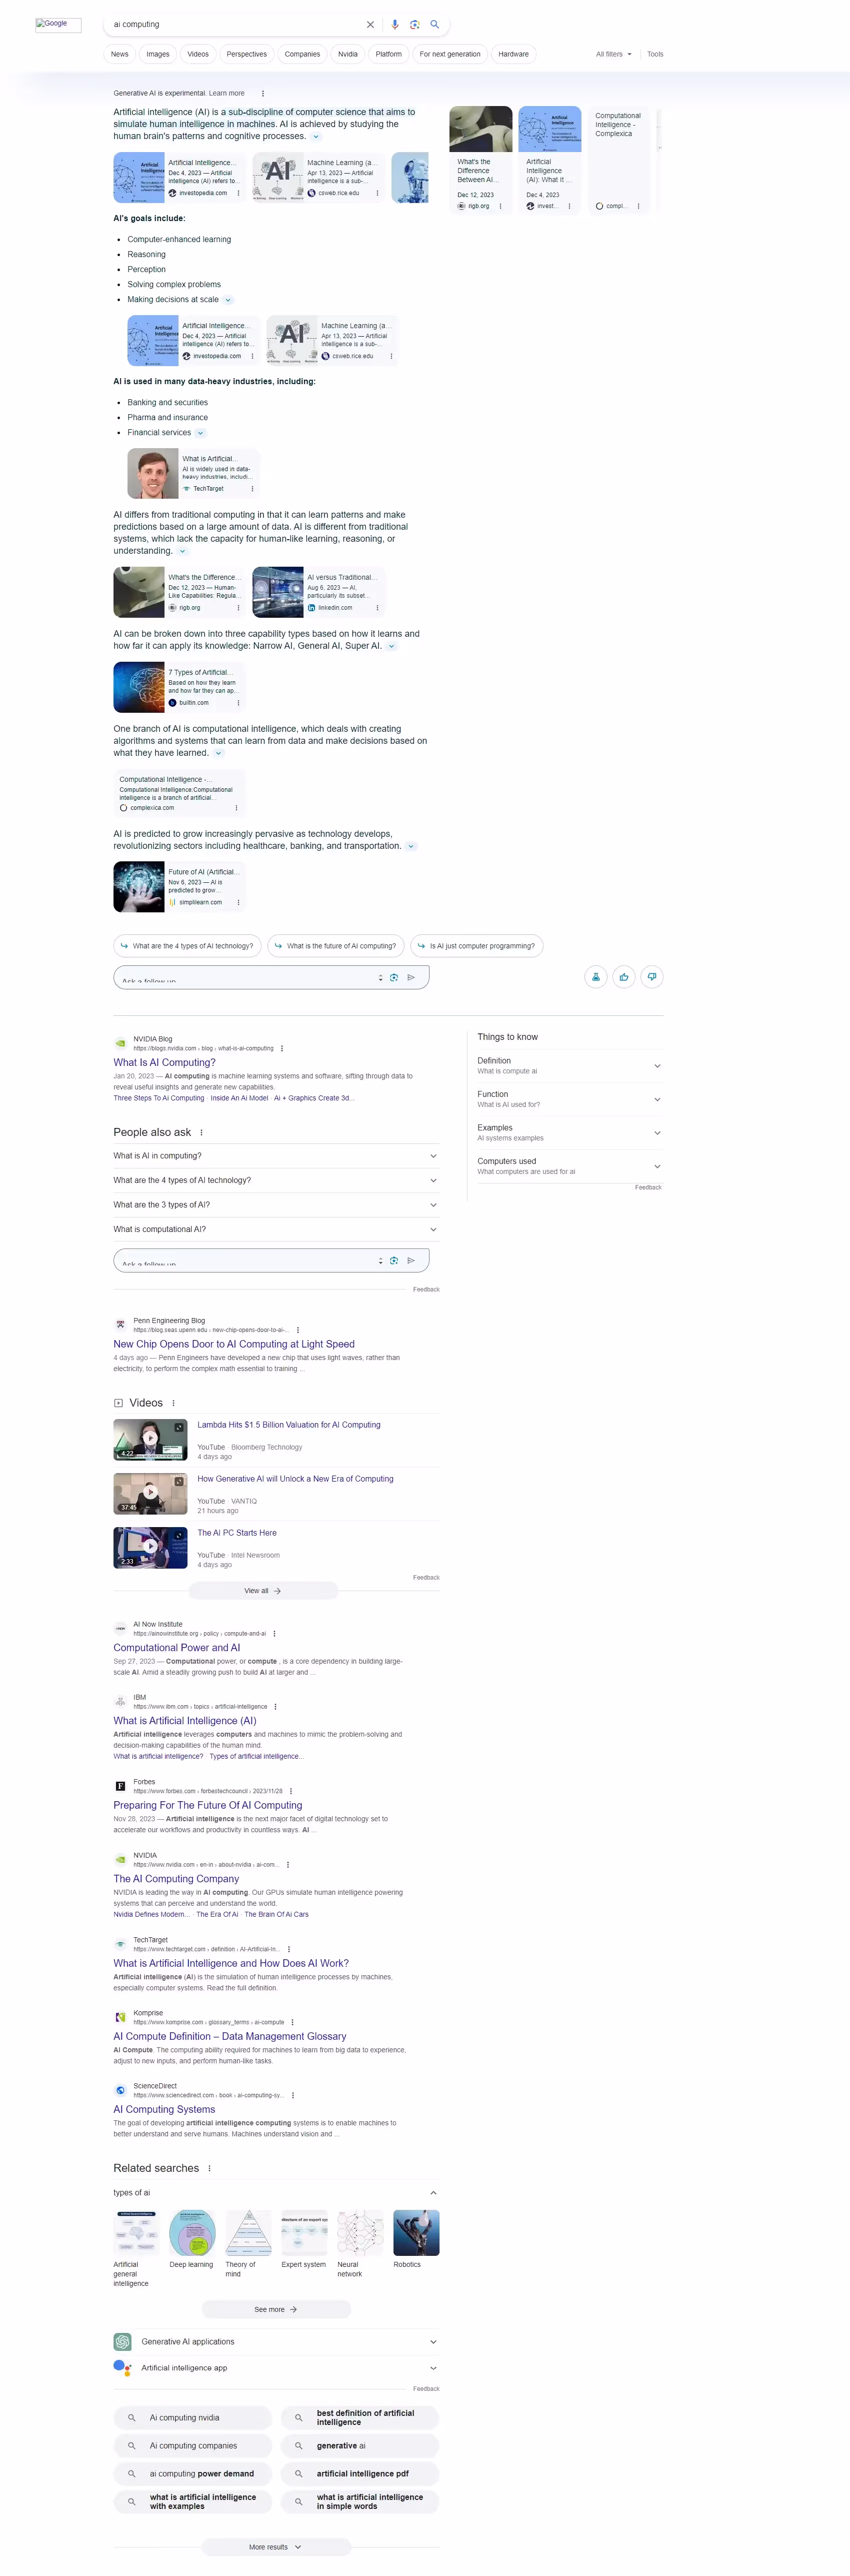This screenshot has height=2576, width=850.
Task: Select the Nvidia filter chip
Action: [x=348, y=54]
